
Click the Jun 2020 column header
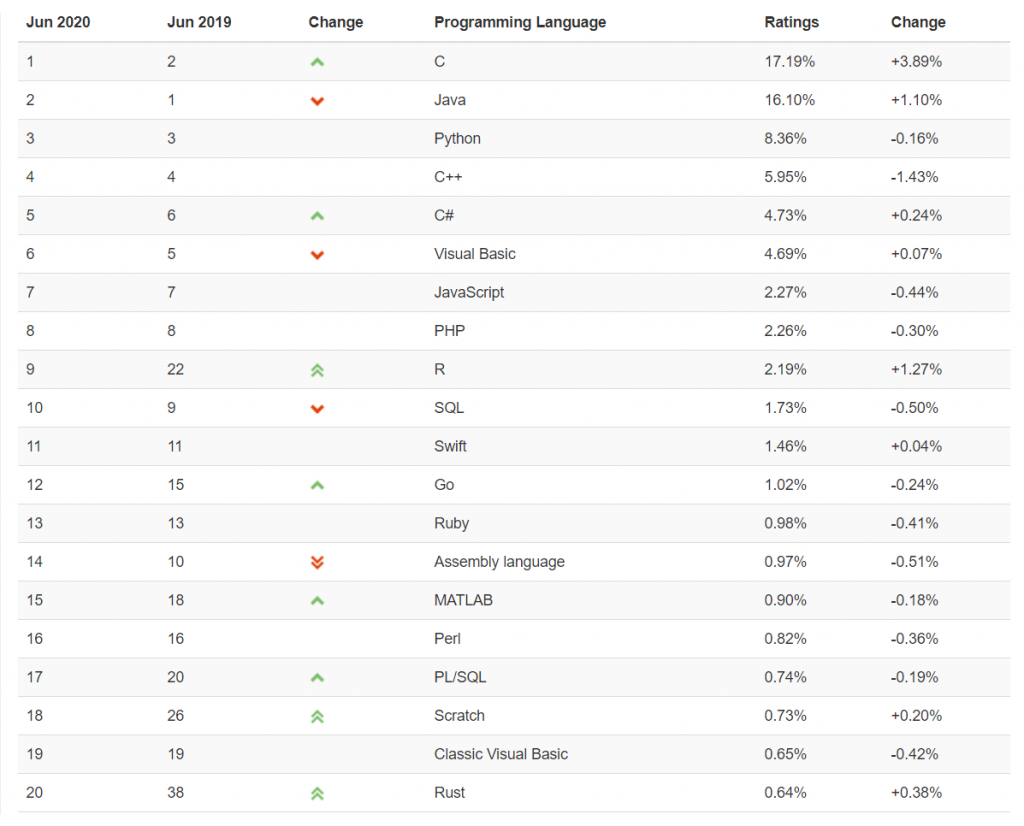pos(58,22)
